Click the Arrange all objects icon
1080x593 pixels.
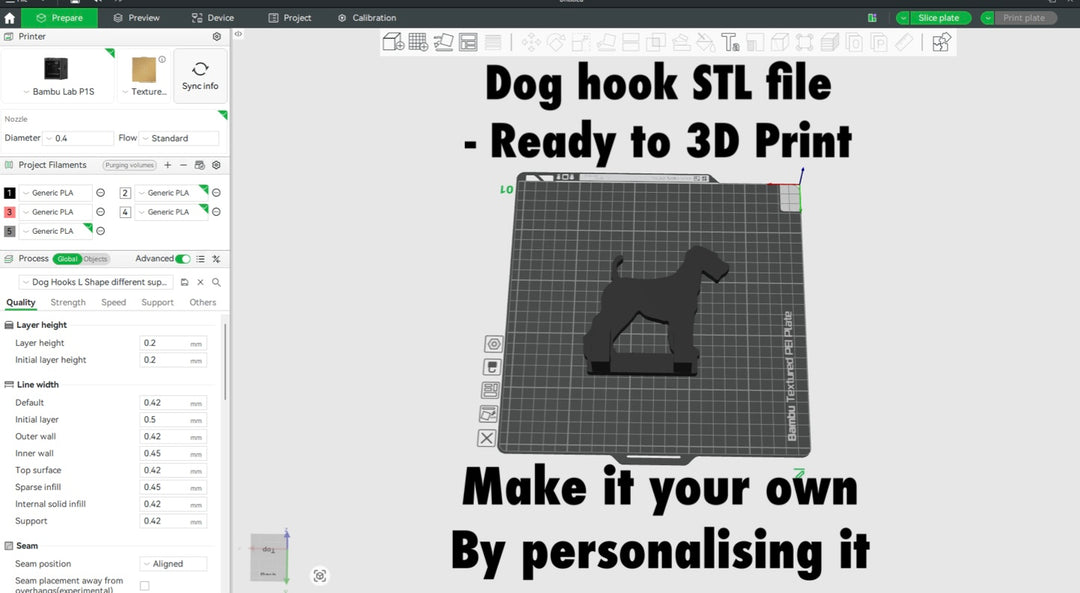tap(468, 43)
